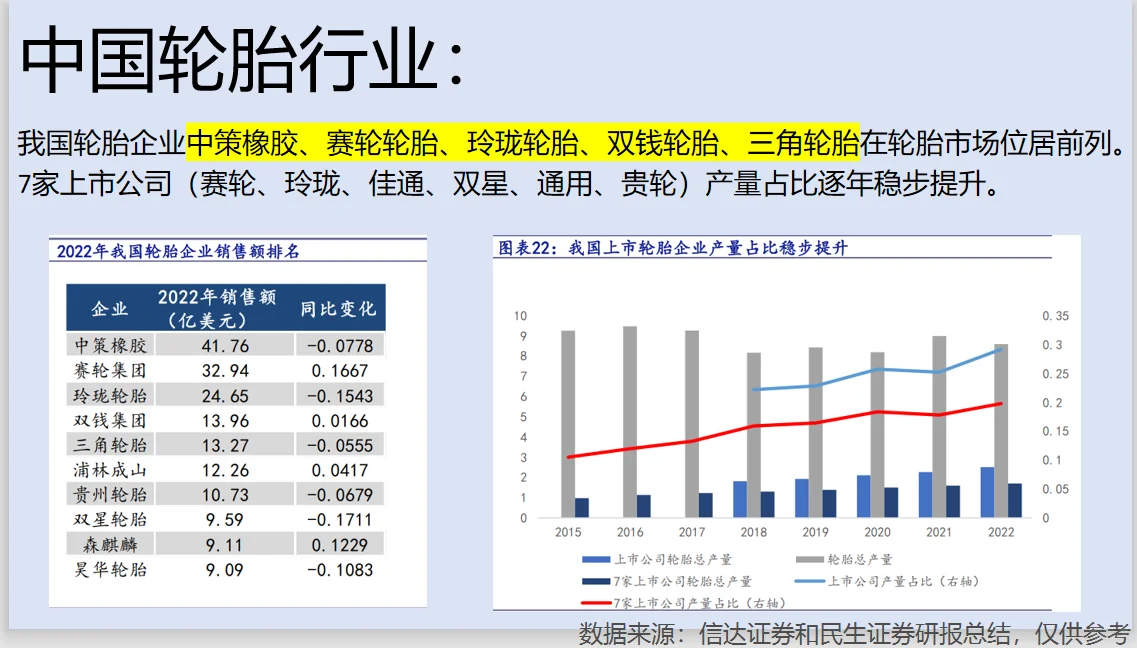The height and width of the screenshot is (648, 1137).
Task: Click left axis label 10
Action: click(x=520, y=316)
